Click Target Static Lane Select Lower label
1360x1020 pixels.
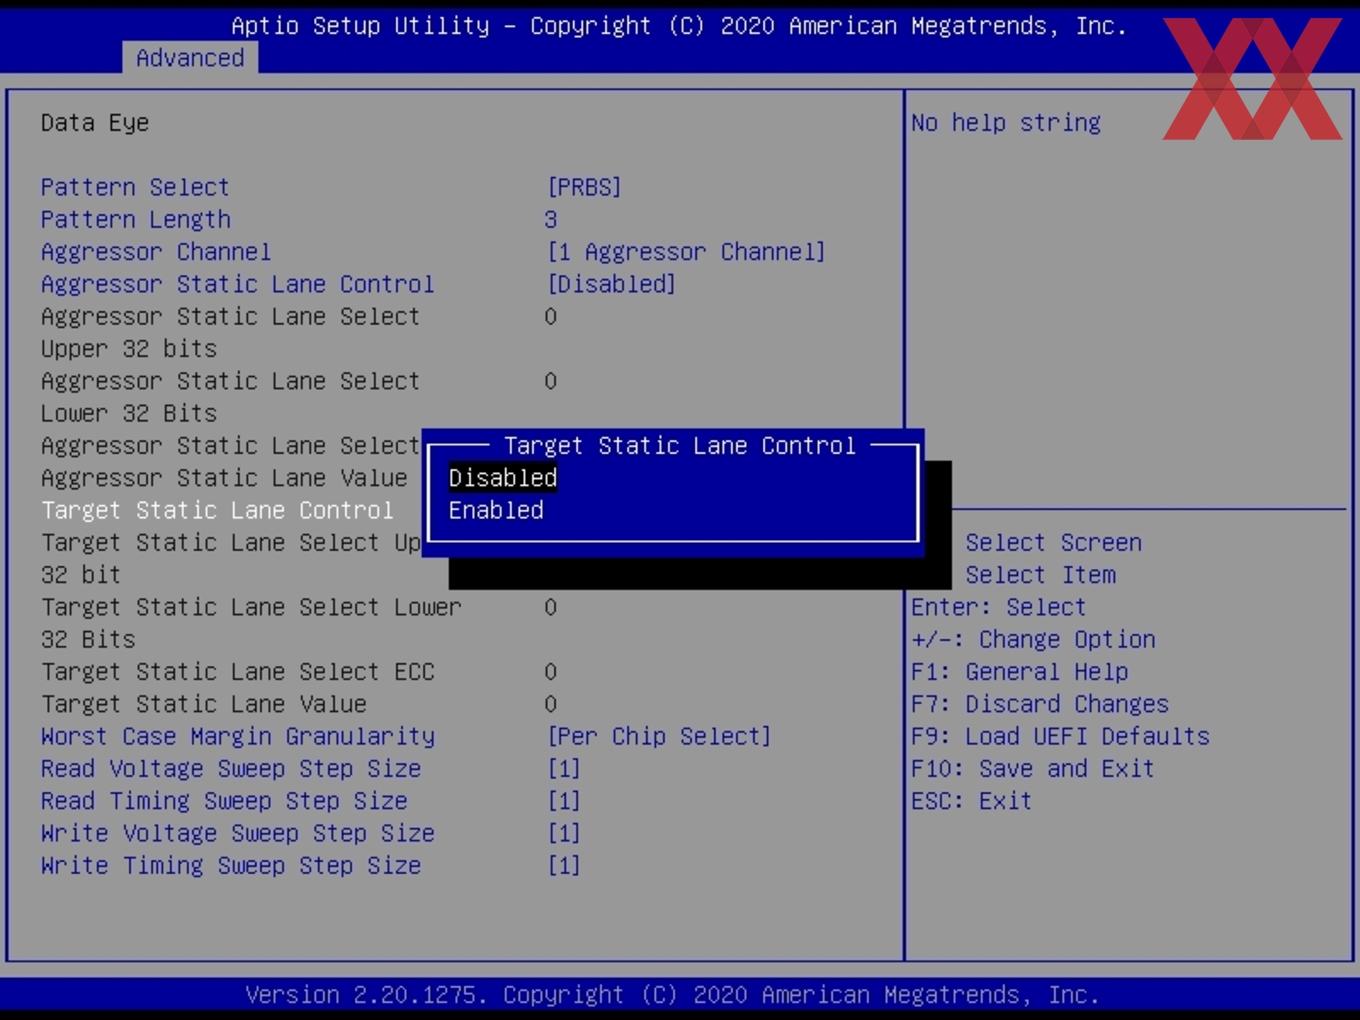250,607
